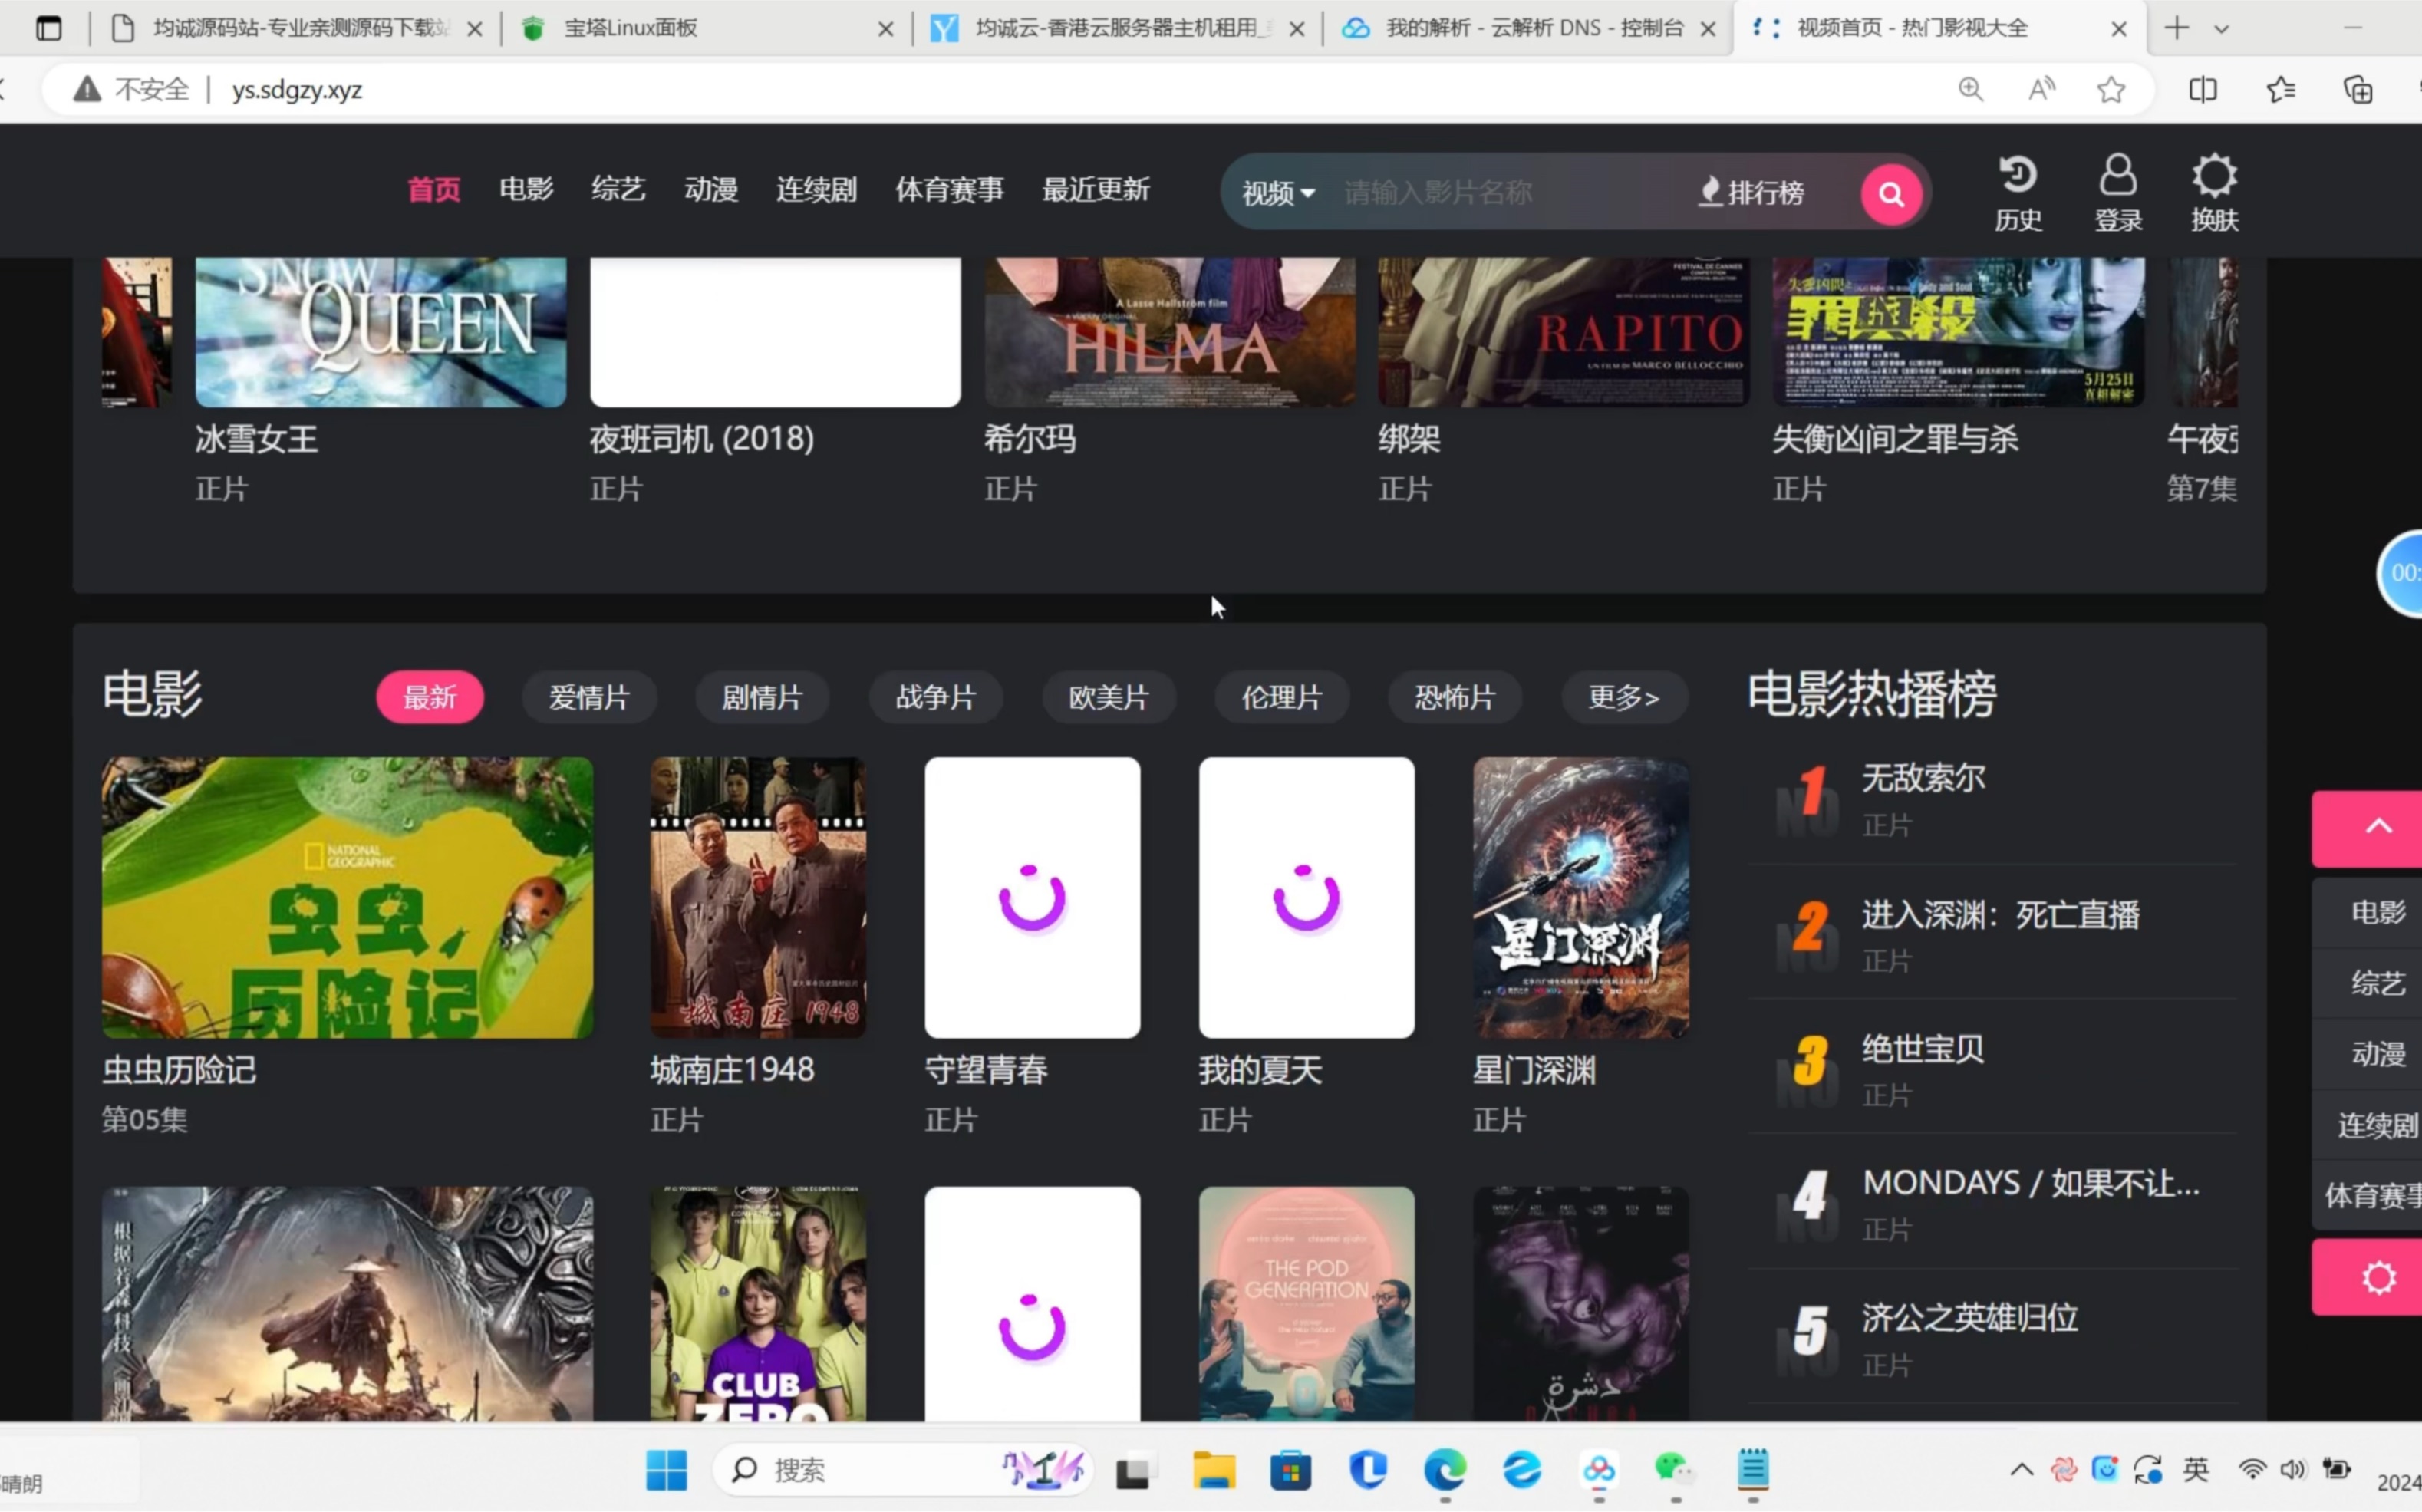Screen dimensions: 2422x1512
Task: Click the pink search magnifier button
Action: [1890, 193]
